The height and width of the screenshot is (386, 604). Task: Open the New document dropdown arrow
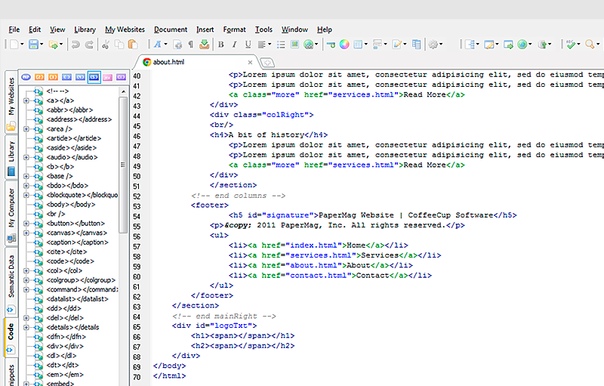22,44
